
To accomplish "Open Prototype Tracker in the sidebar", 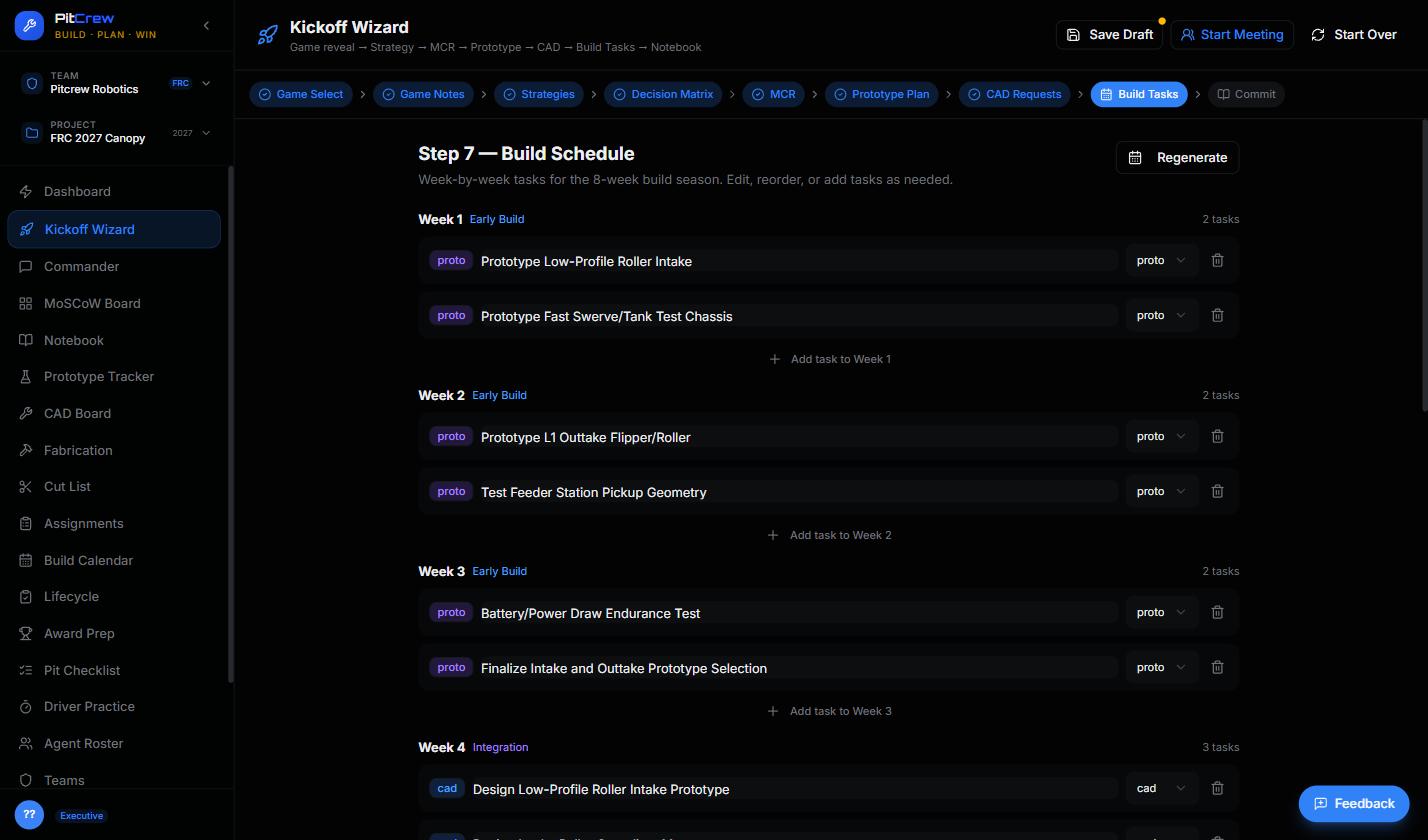I will click(114, 376).
